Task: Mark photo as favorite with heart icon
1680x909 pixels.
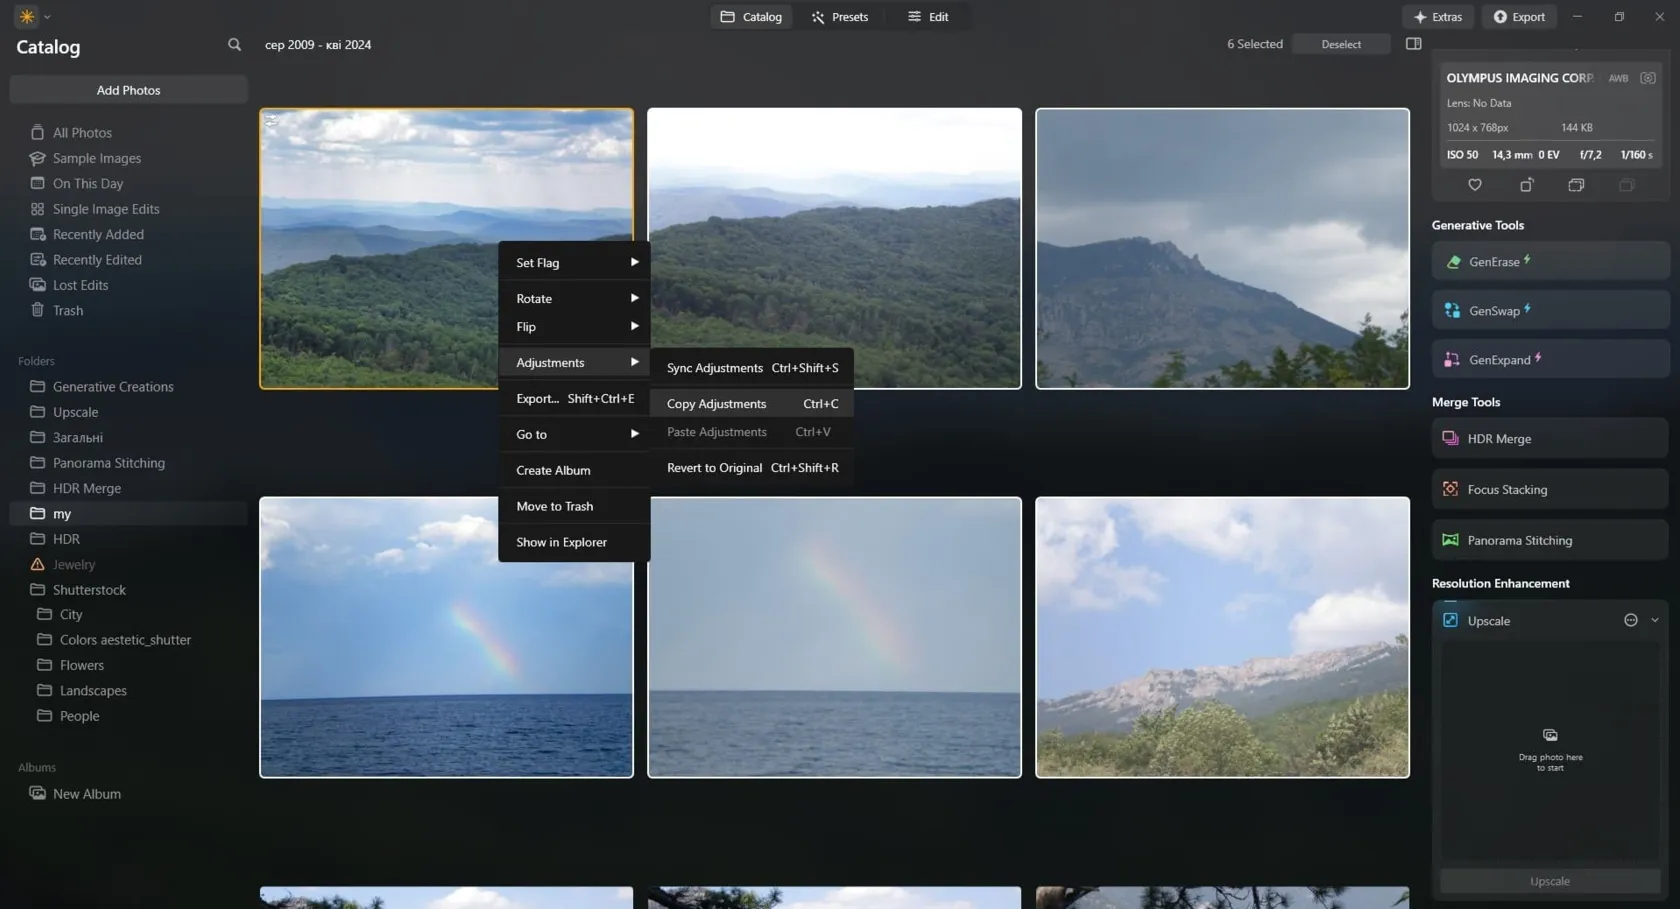Action: (x=1474, y=185)
